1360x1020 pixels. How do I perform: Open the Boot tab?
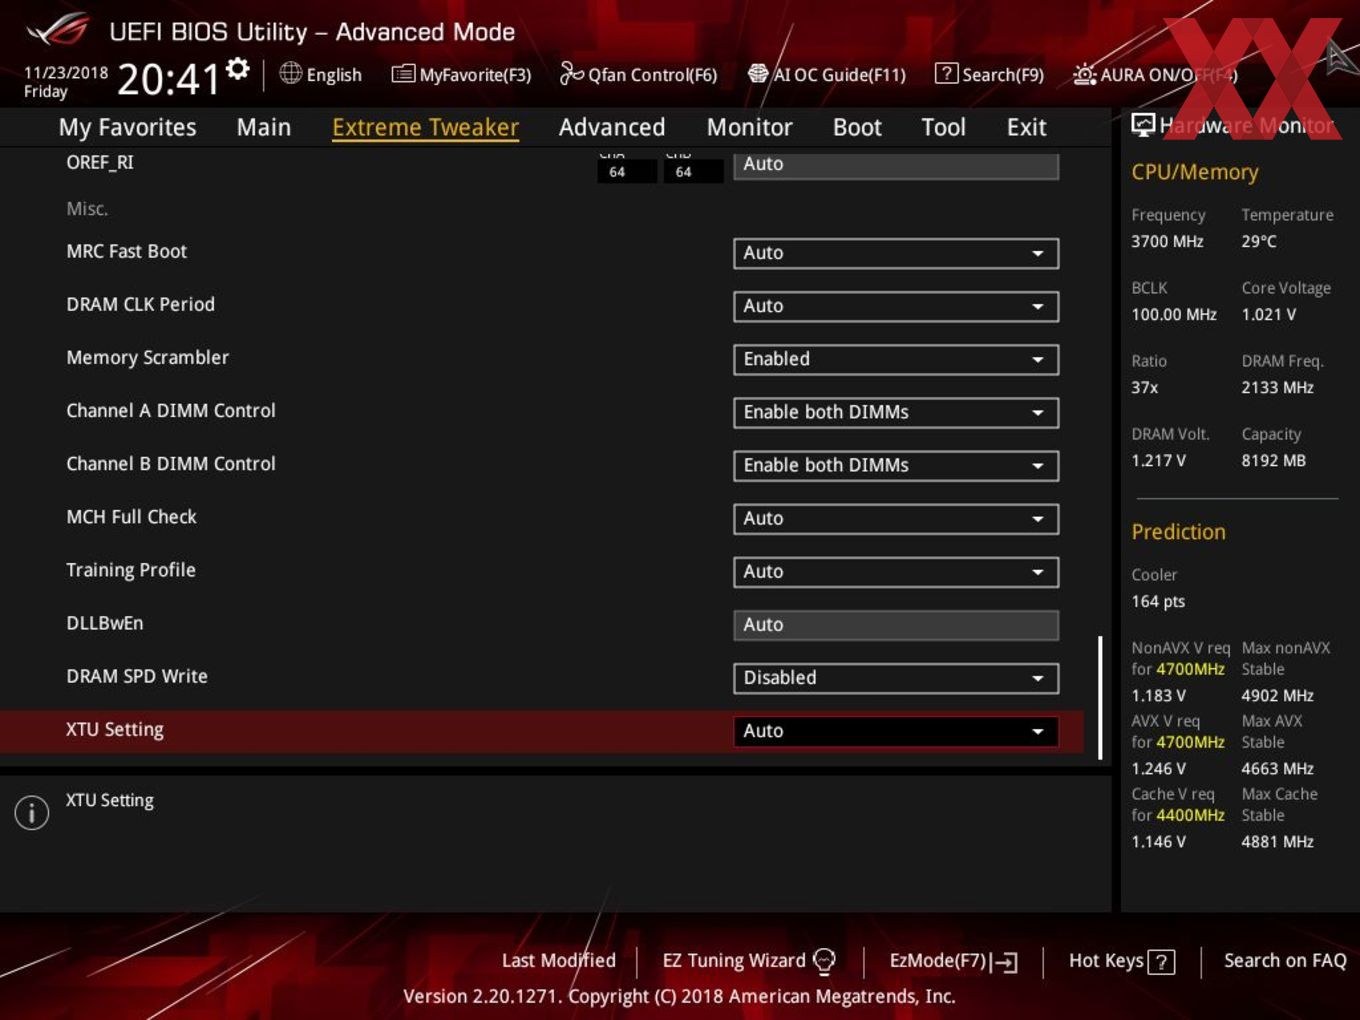[x=857, y=127]
